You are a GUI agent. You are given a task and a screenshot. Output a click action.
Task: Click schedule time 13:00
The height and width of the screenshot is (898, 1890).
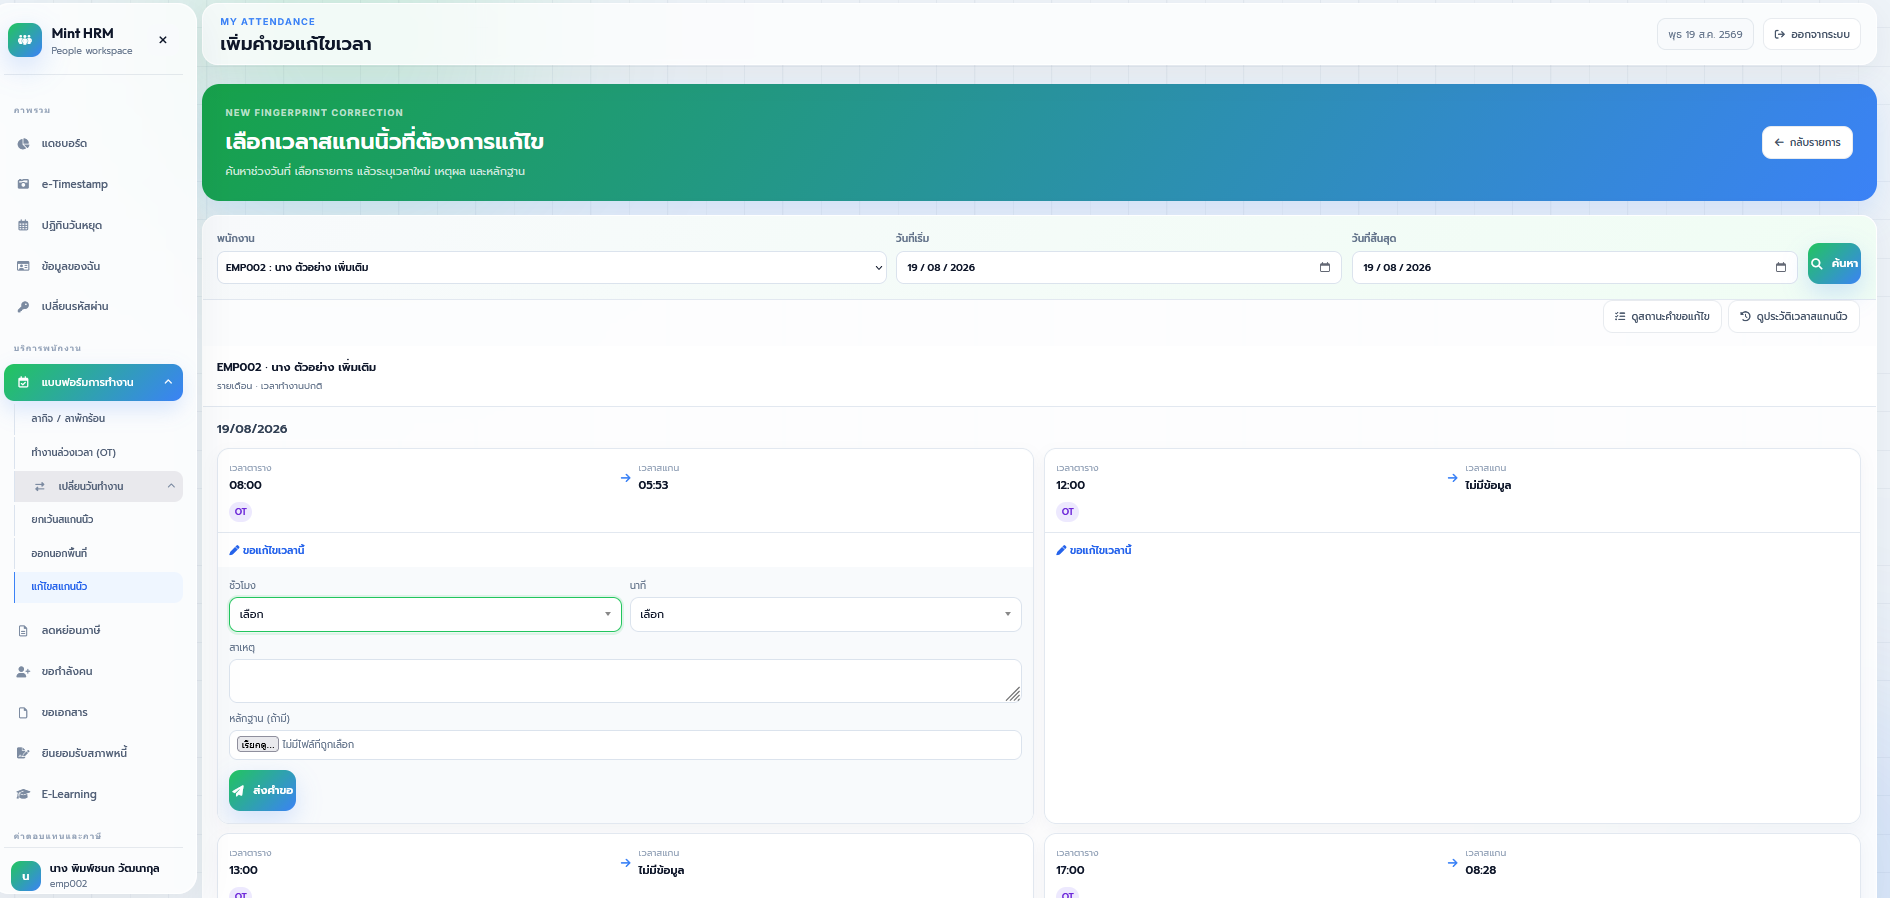click(x=243, y=870)
